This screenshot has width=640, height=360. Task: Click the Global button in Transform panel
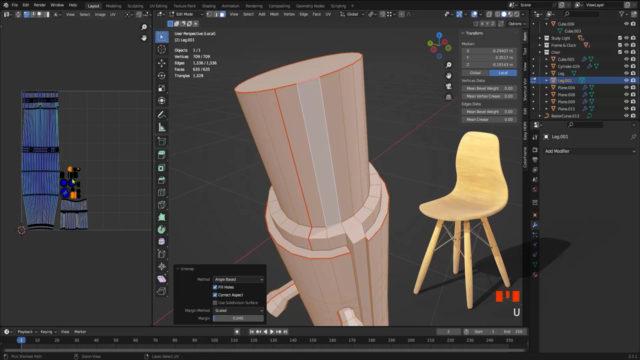tap(476, 73)
